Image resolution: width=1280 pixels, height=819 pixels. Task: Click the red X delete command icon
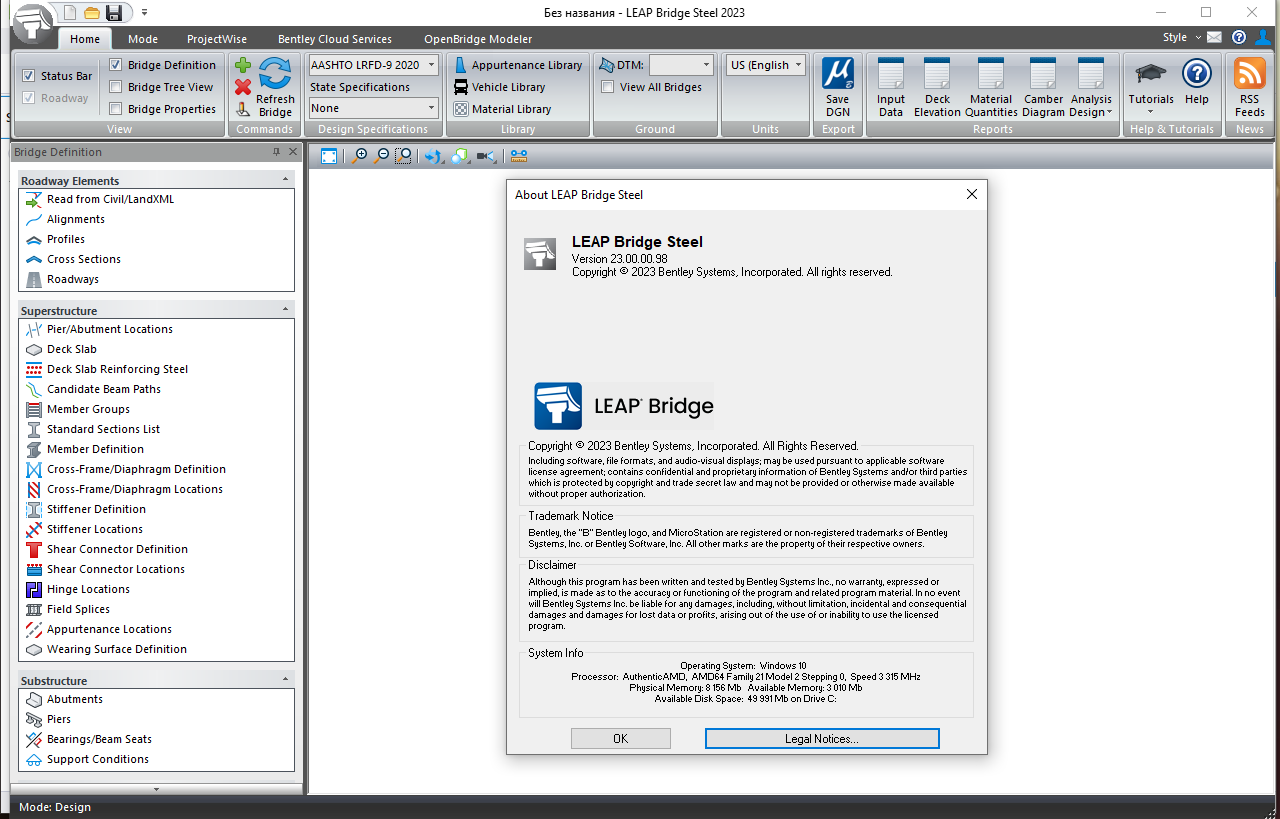[243, 87]
